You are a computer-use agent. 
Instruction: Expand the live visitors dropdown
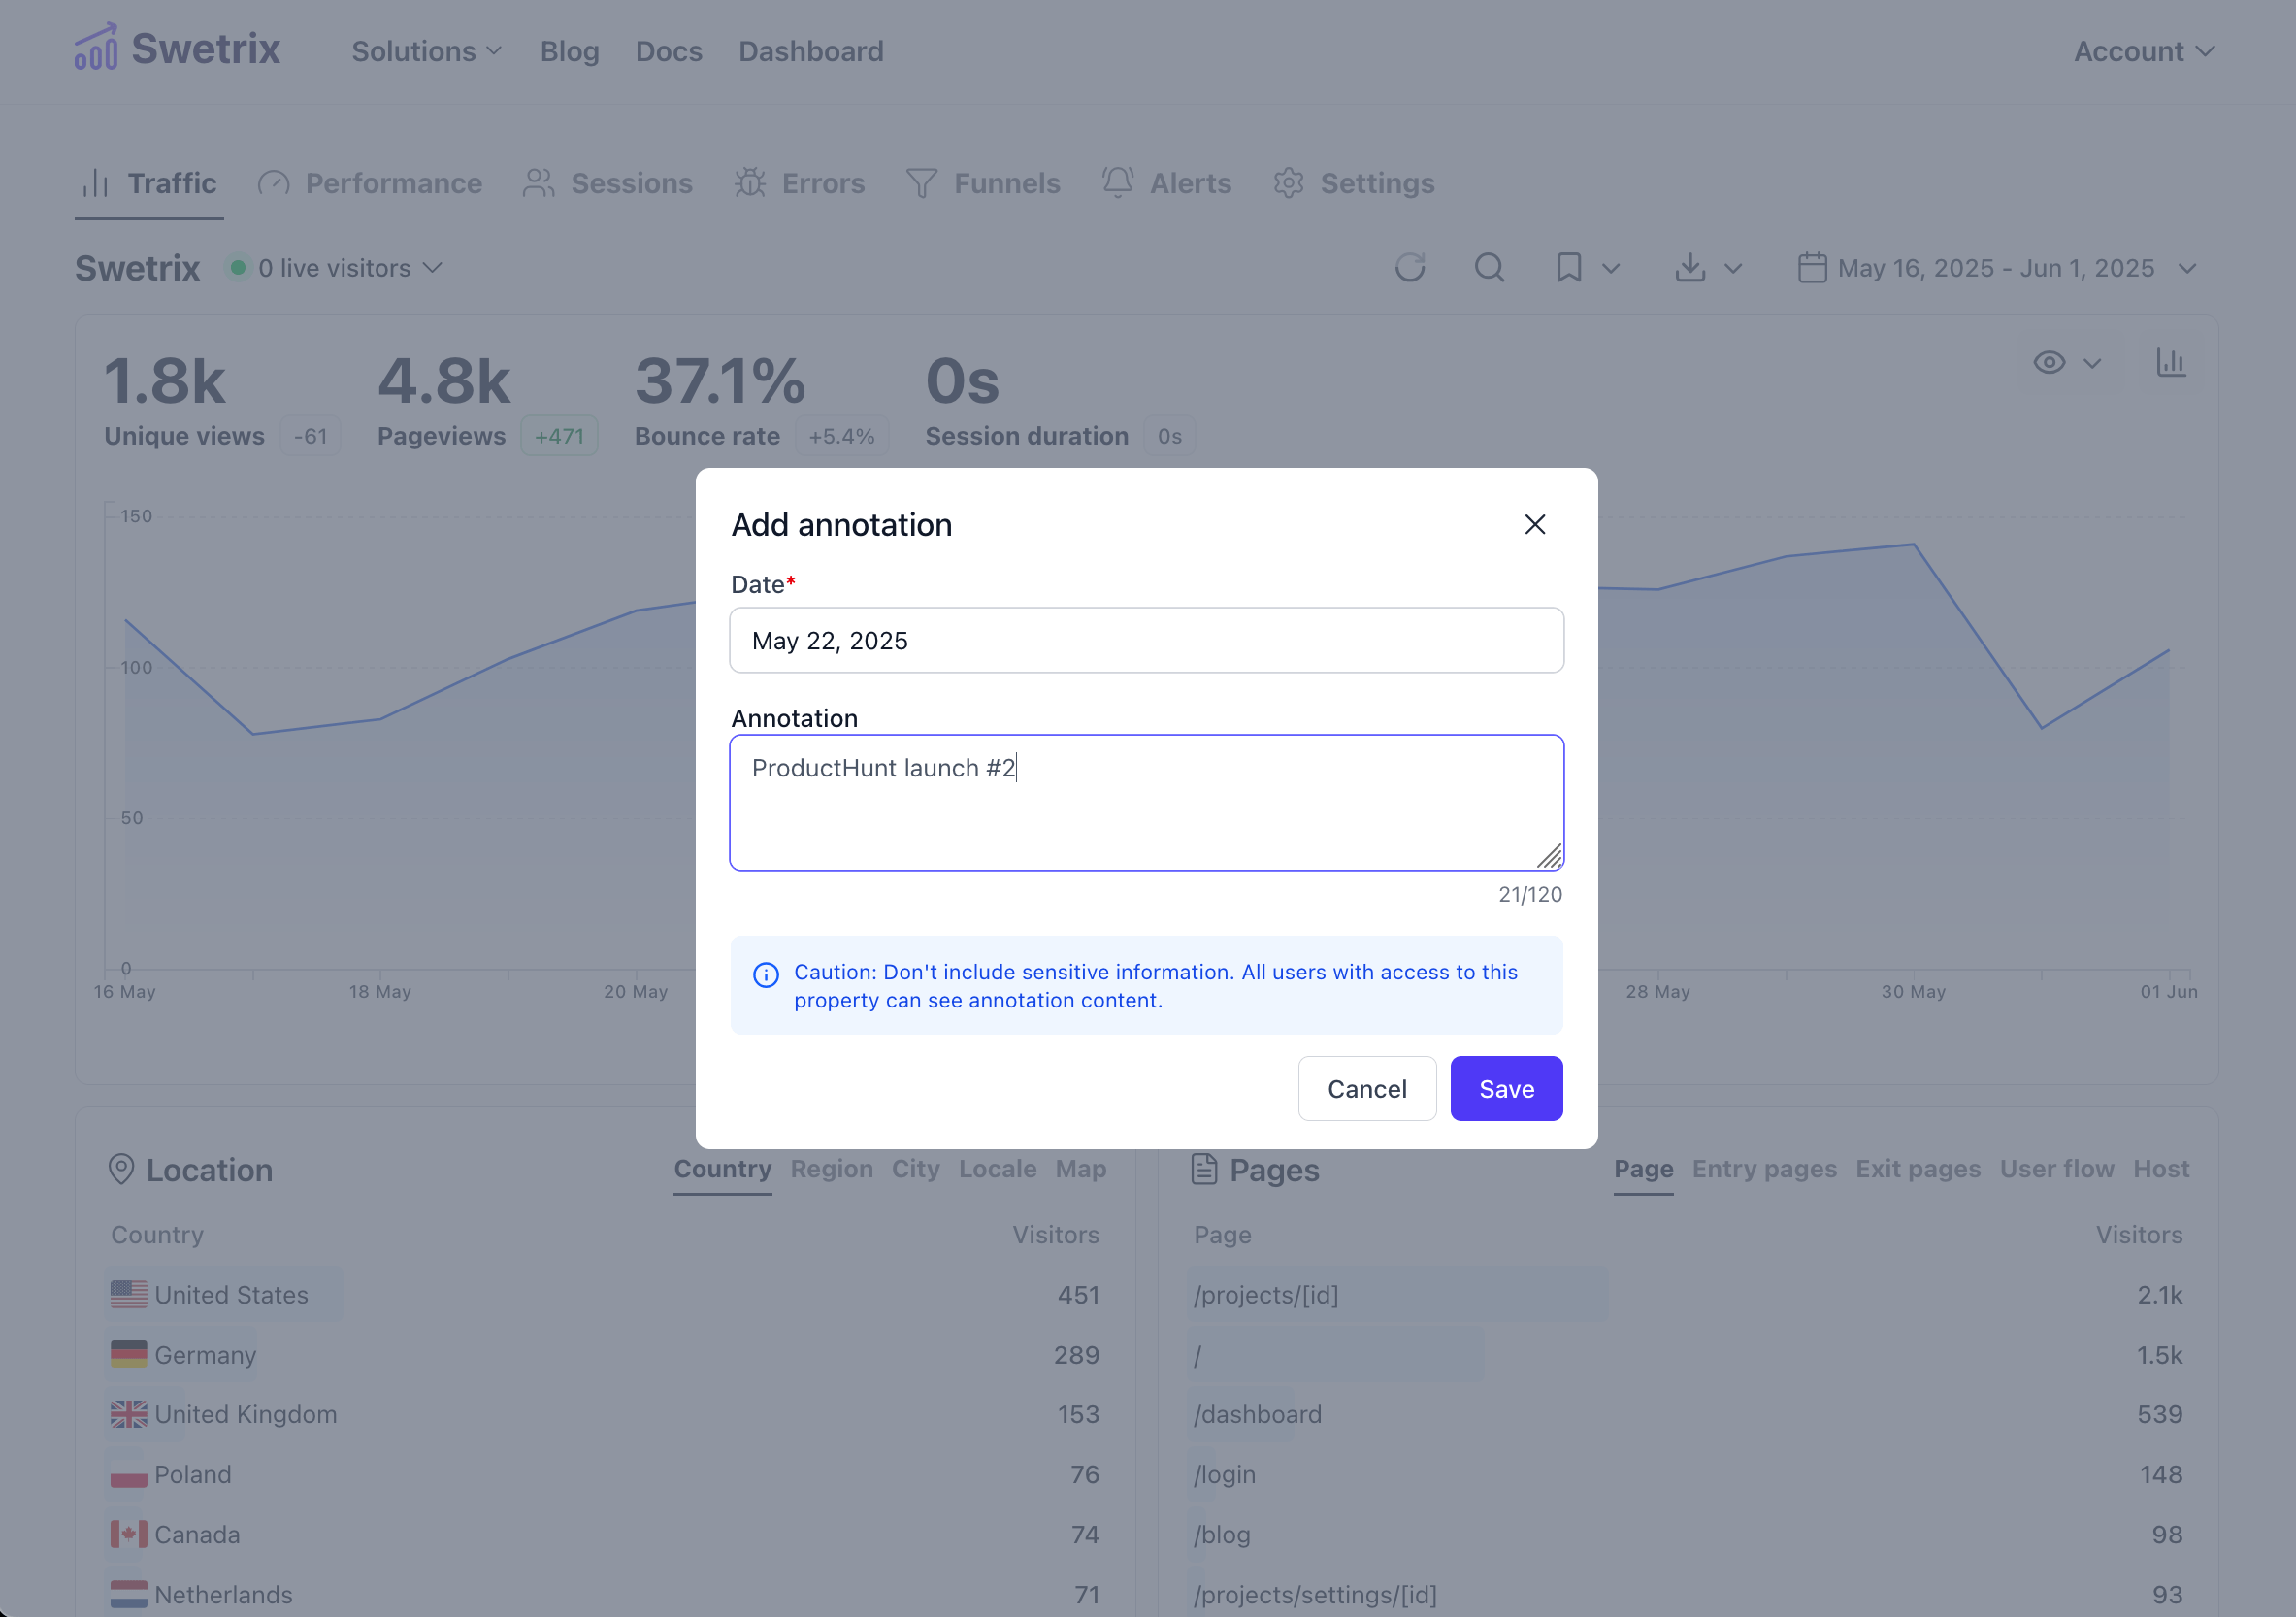(336, 267)
